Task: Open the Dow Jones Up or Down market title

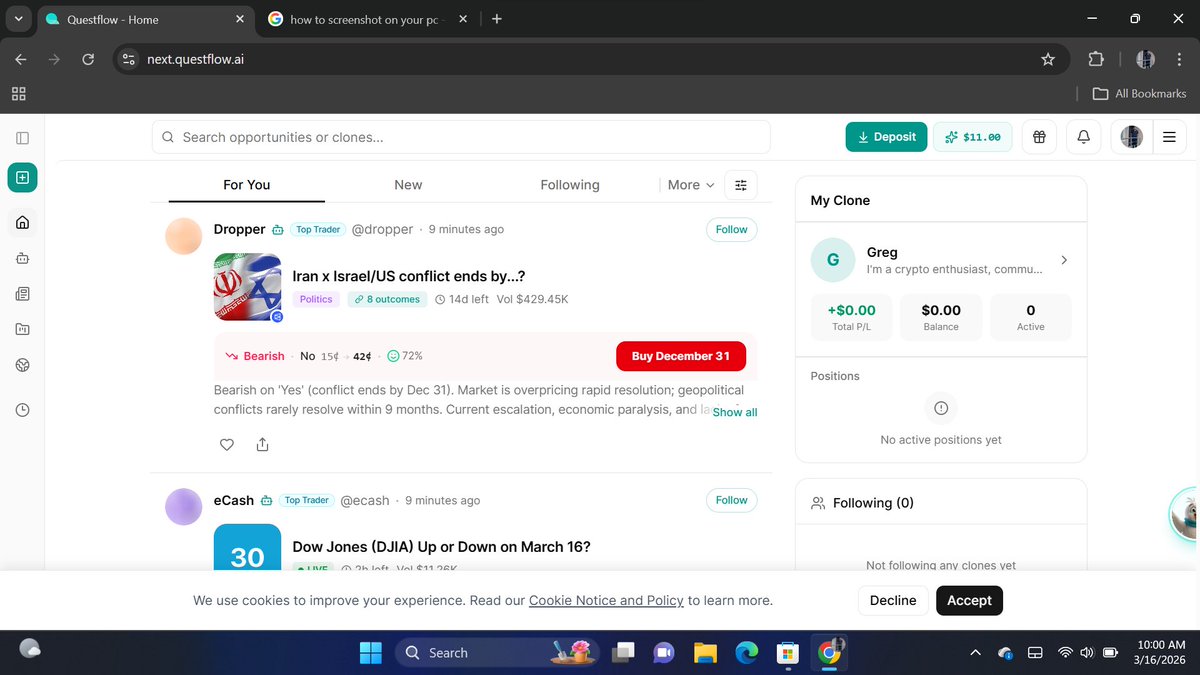Action: (442, 547)
